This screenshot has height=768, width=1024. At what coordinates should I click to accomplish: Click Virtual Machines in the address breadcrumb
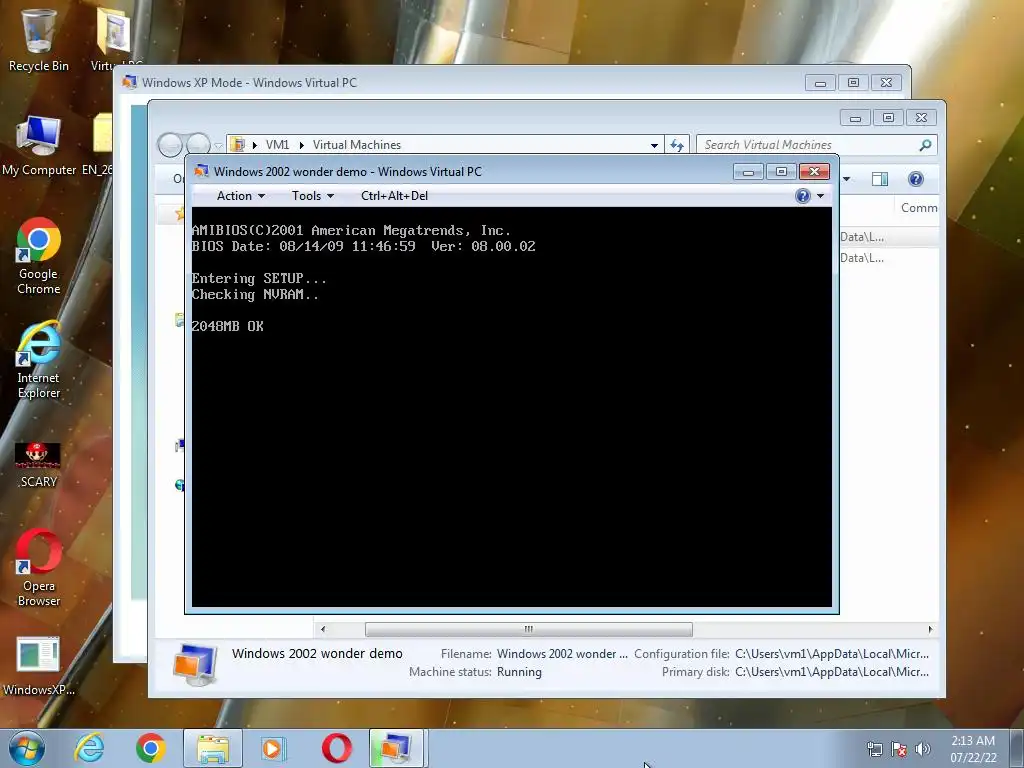[357, 145]
